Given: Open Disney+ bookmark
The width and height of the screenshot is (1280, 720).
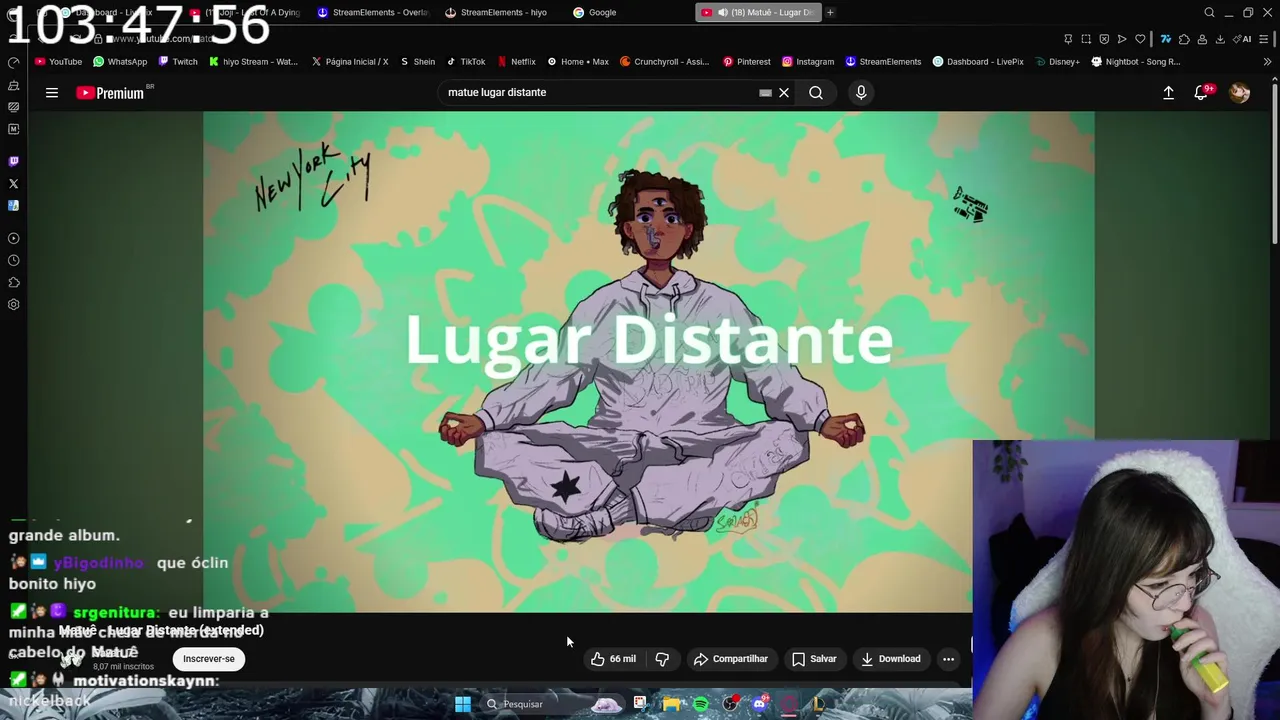Looking at the screenshot, I should [x=1057, y=62].
